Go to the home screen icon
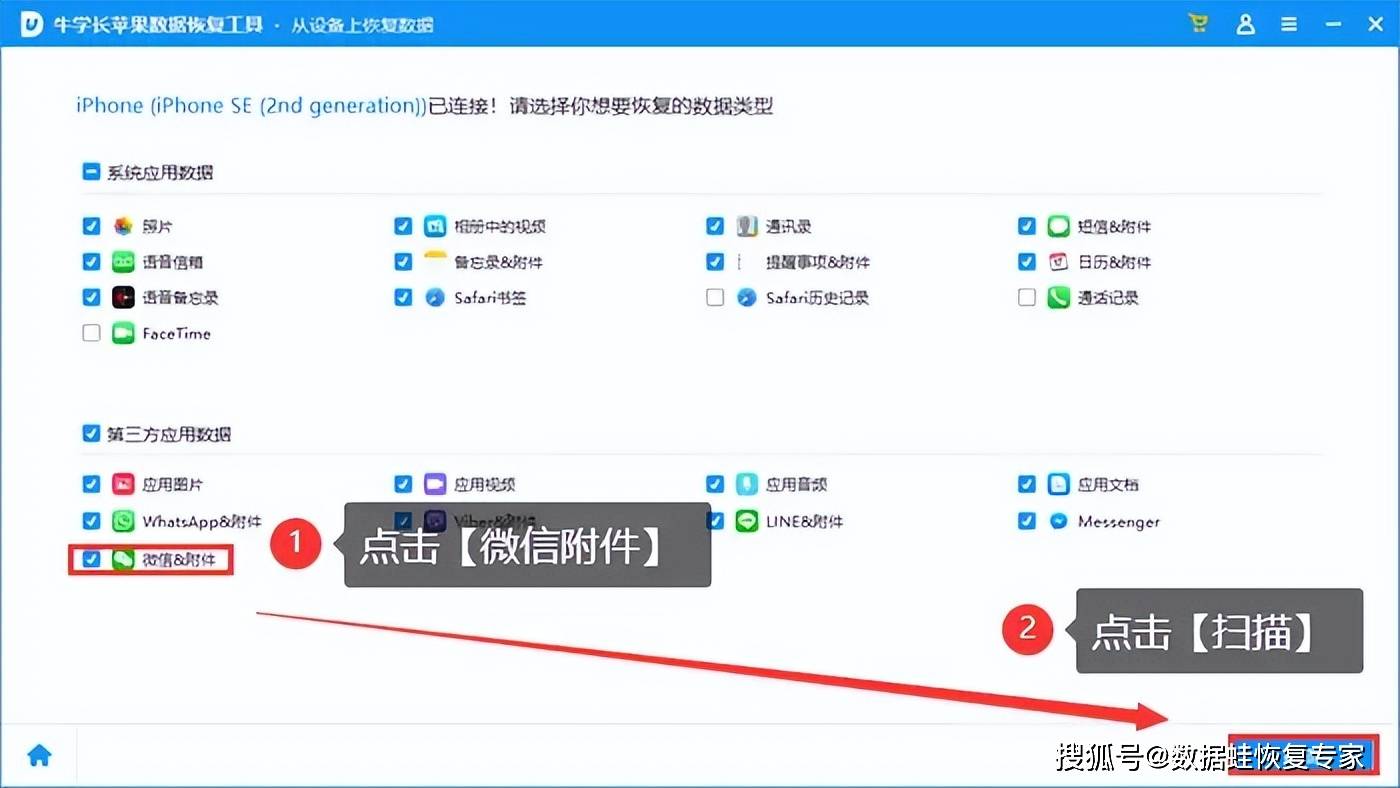Screen dimensions: 1400x788 pos(39,756)
